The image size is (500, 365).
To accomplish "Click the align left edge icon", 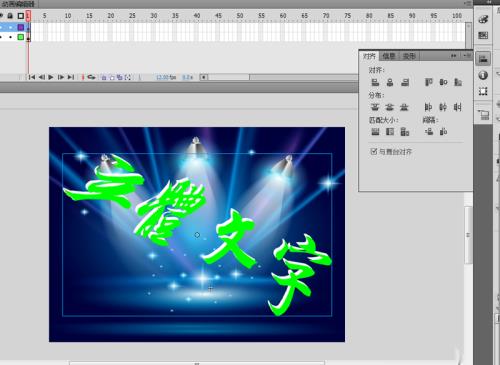I will [375, 82].
